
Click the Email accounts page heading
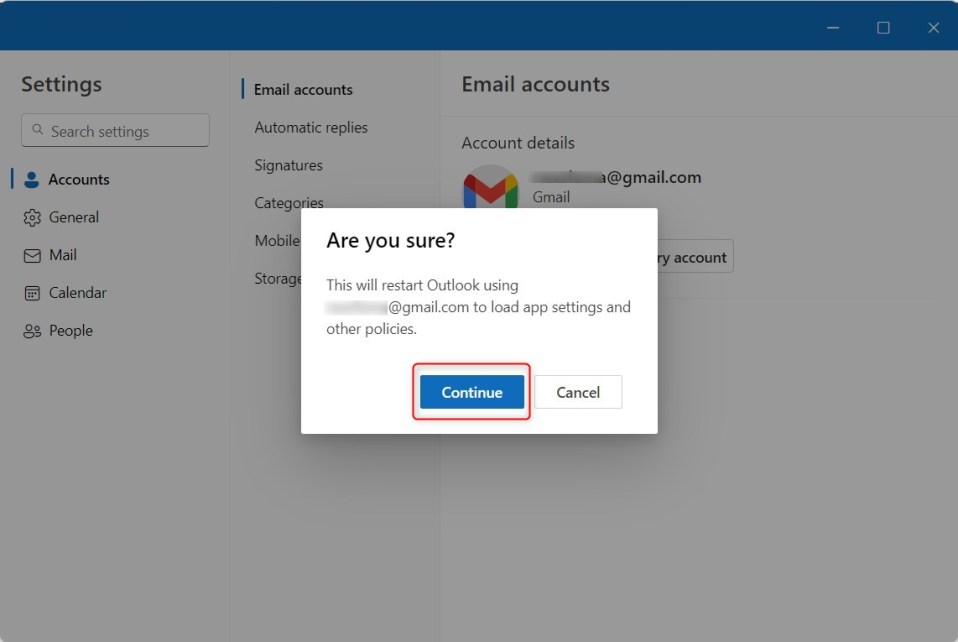tap(535, 84)
